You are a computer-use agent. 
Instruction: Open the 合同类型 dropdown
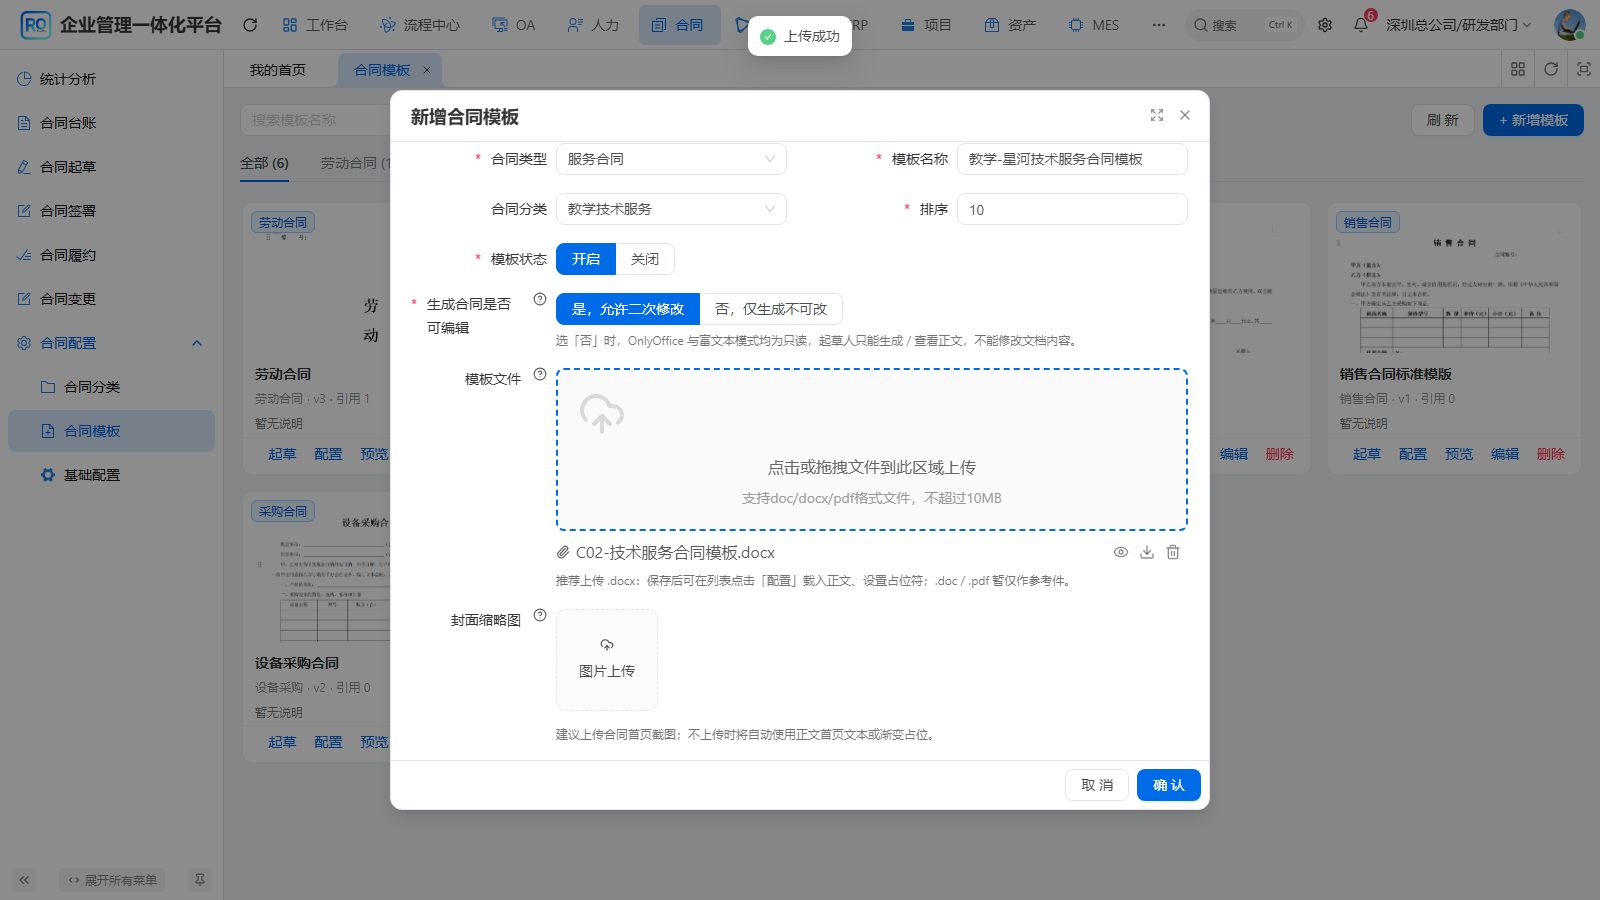coord(671,159)
